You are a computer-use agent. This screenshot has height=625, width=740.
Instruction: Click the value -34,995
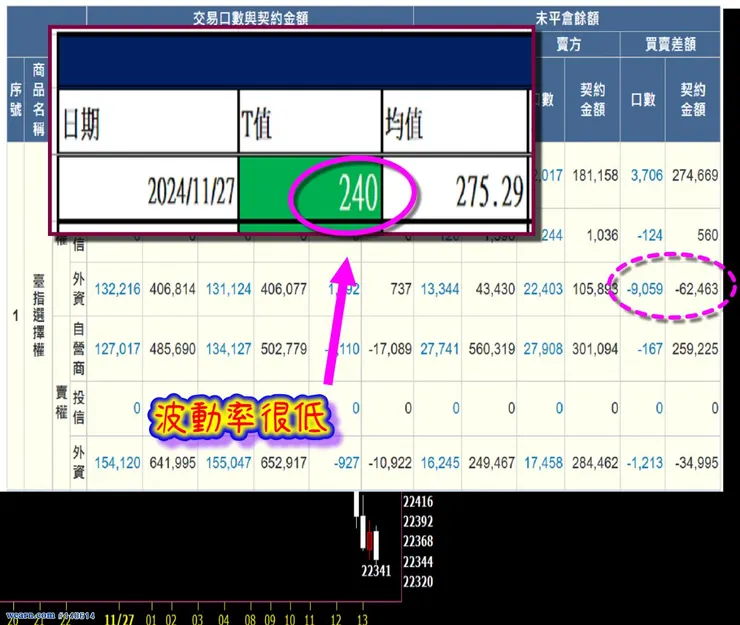tap(696, 463)
